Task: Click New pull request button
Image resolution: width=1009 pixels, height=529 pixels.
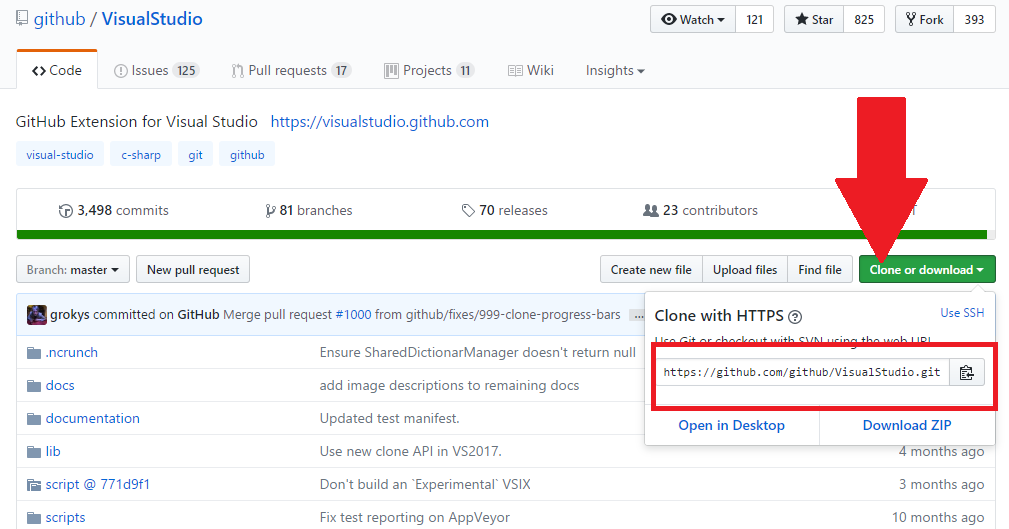Action: coord(193,270)
